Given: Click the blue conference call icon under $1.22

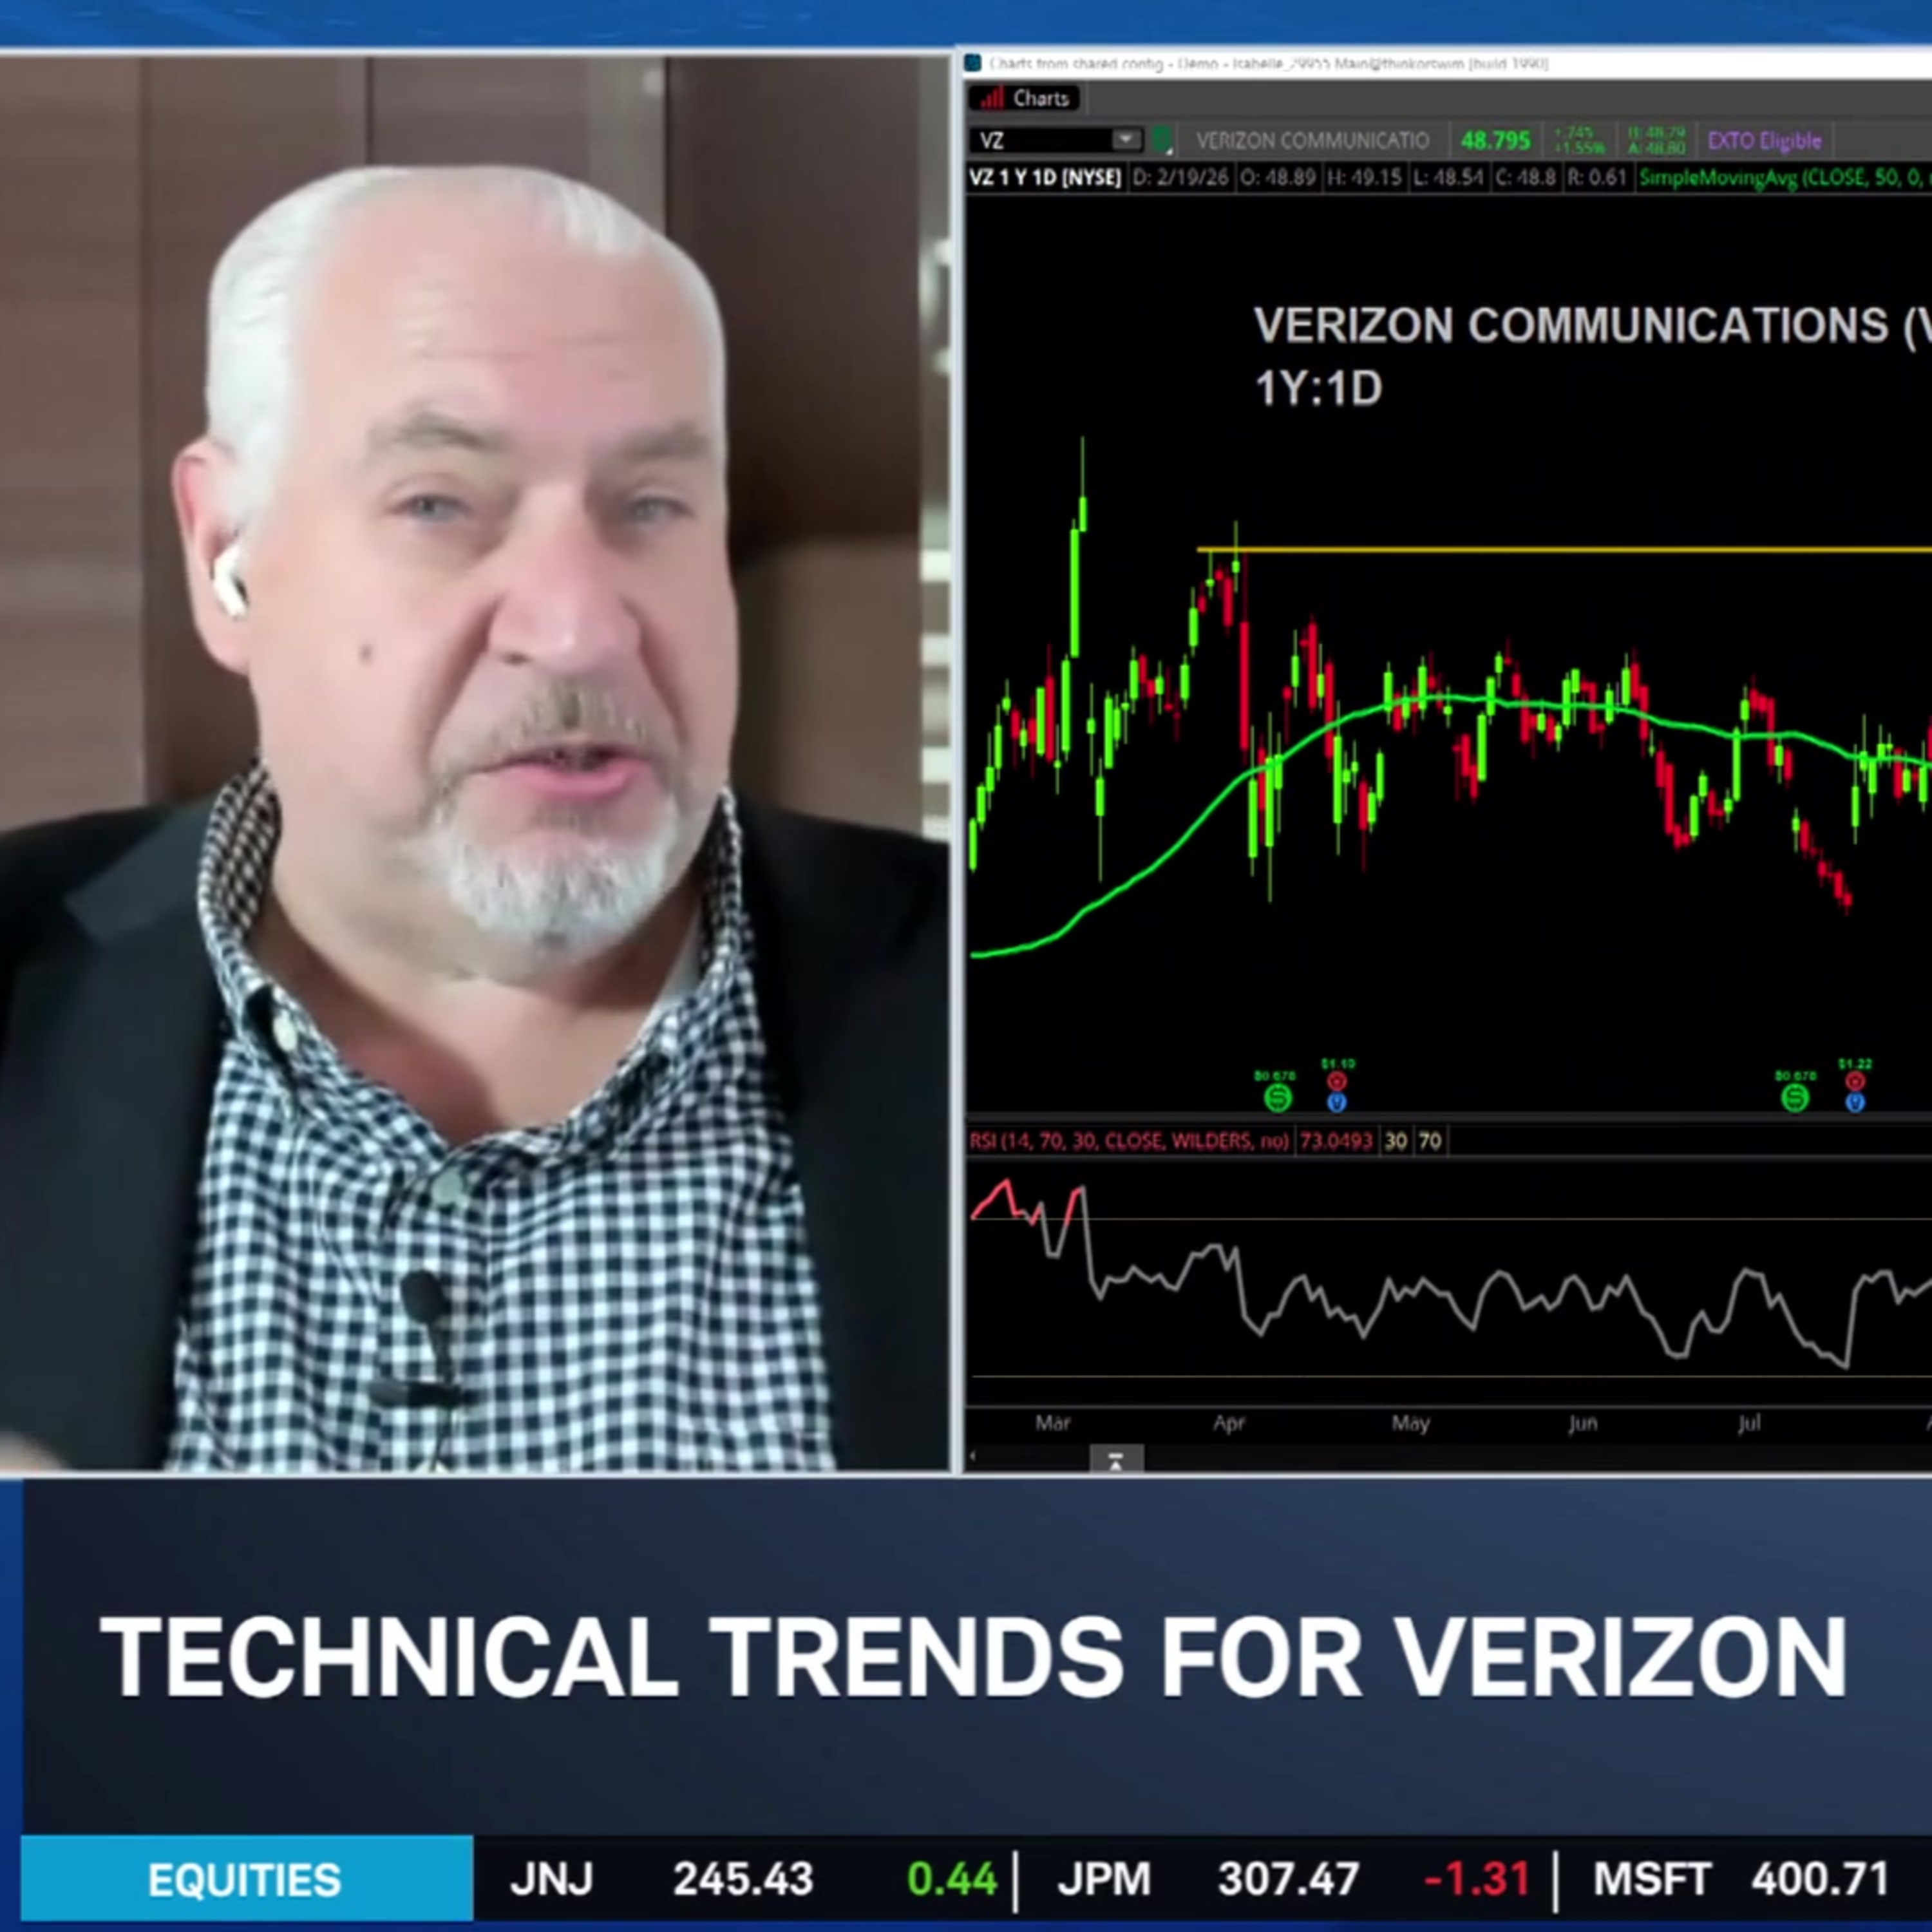Looking at the screenshot, I should [1855, 1102].
